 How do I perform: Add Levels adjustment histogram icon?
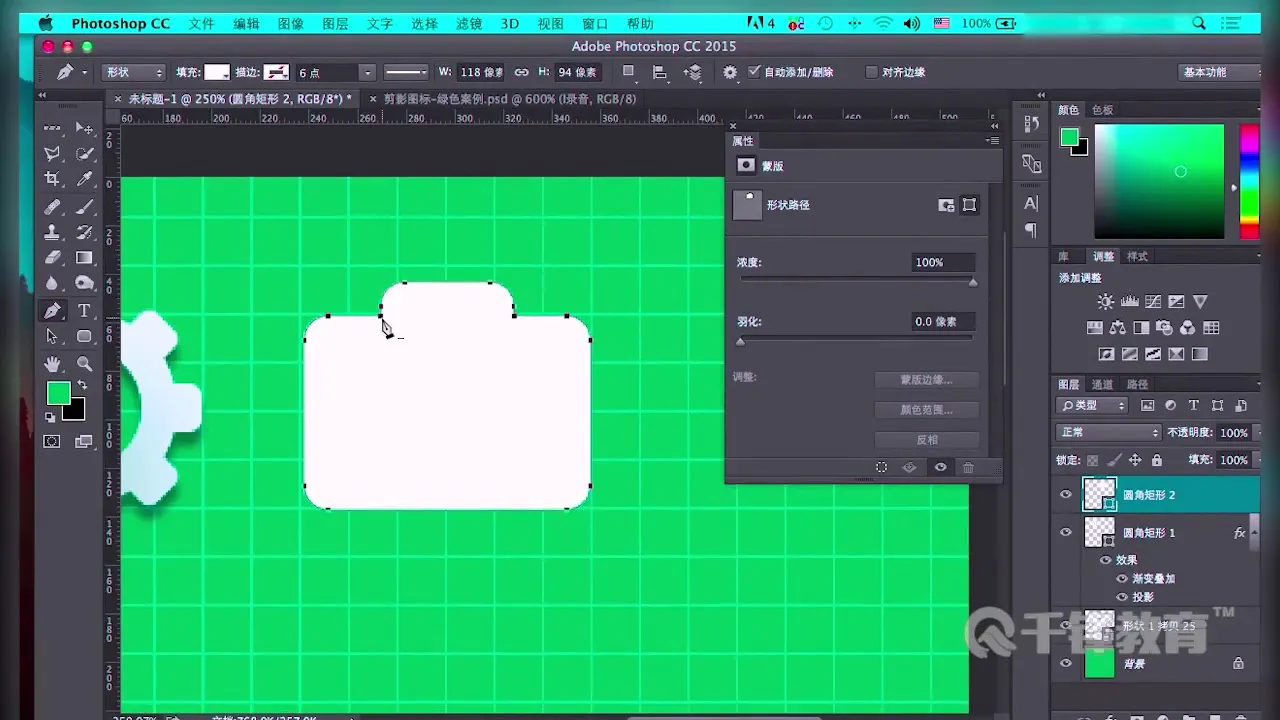[x=1129, y=302]
